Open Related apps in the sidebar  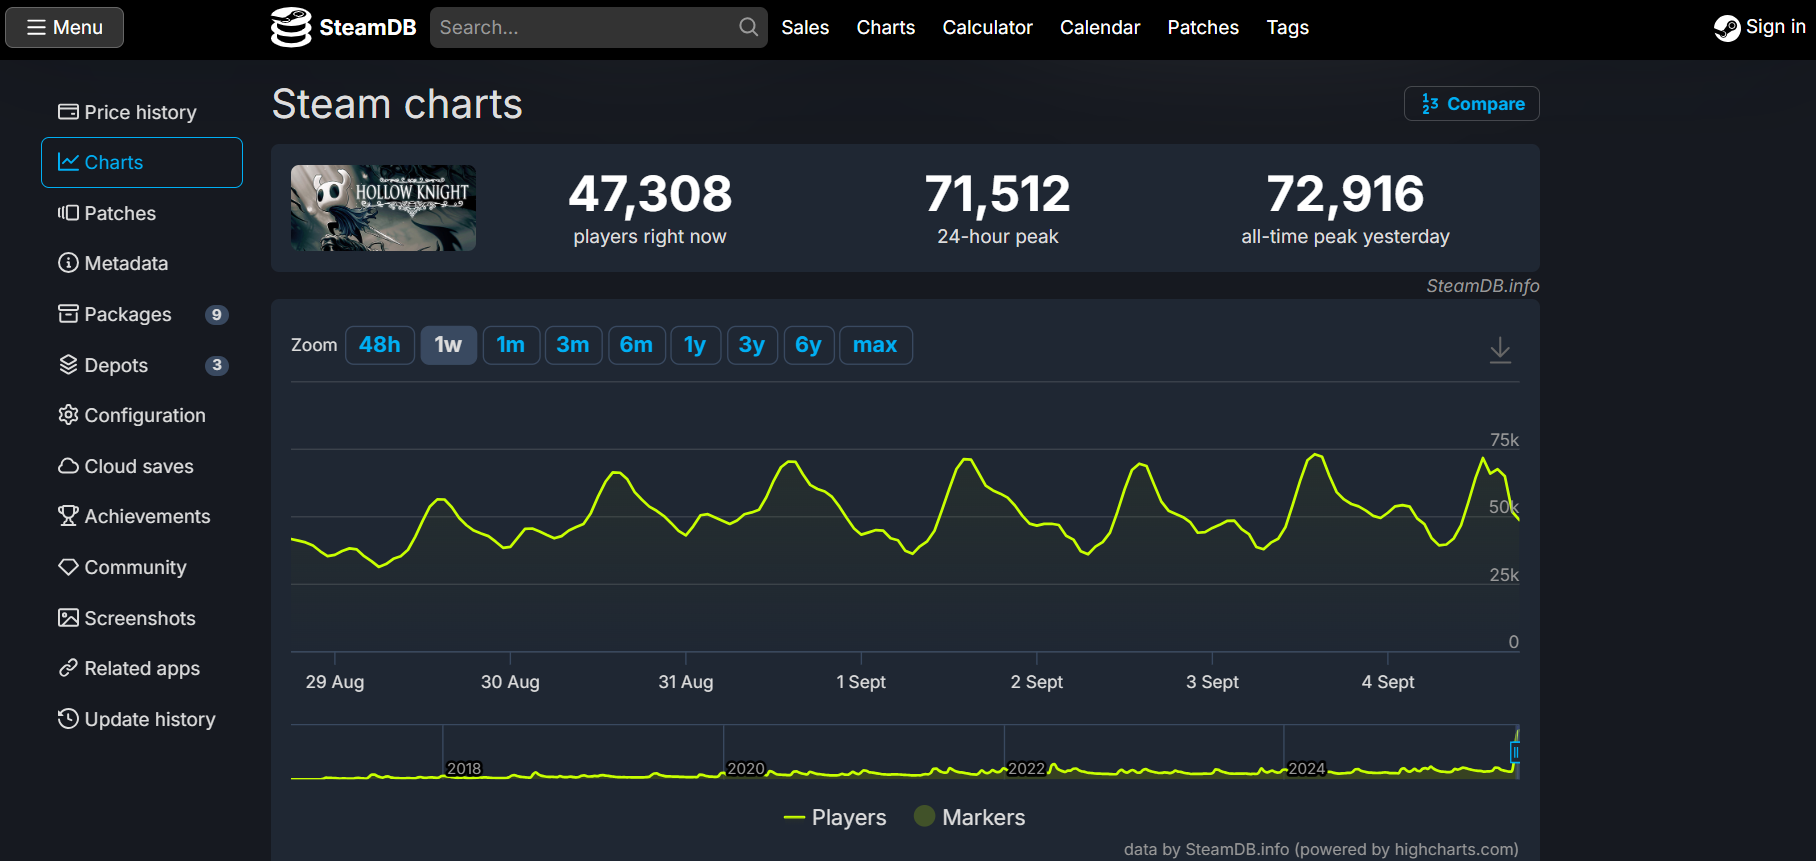click(141, 668)
